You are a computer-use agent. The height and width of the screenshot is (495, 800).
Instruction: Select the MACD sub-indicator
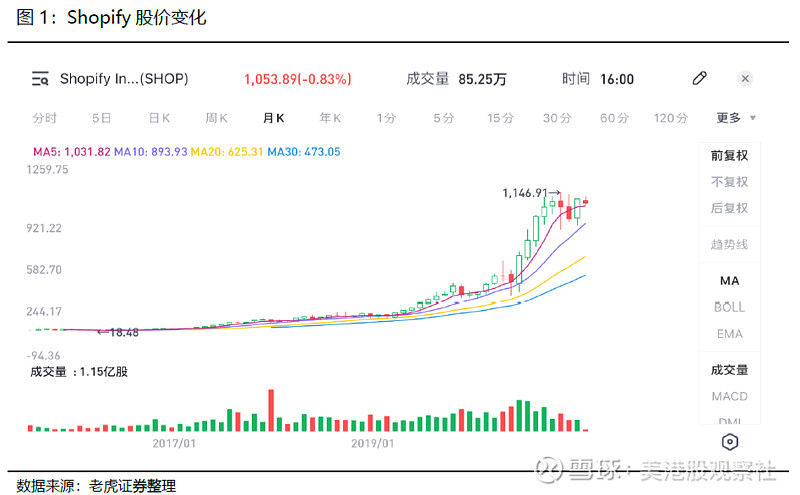pos(730,397)
